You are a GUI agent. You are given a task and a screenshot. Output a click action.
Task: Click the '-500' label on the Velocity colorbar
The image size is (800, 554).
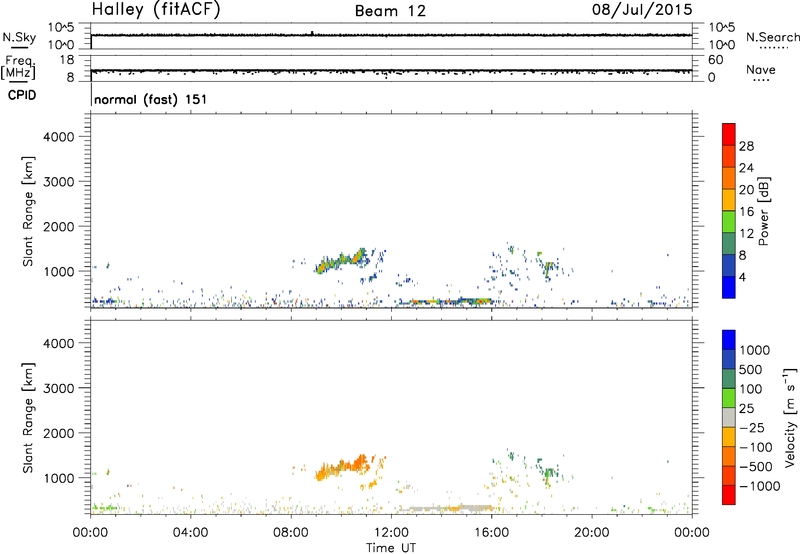[x=756, y=466]
